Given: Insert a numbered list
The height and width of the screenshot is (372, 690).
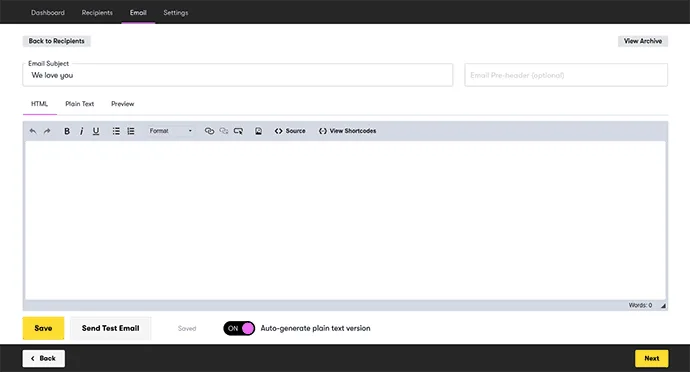Looking at the screenshot, I should click(x=131, y=131).
